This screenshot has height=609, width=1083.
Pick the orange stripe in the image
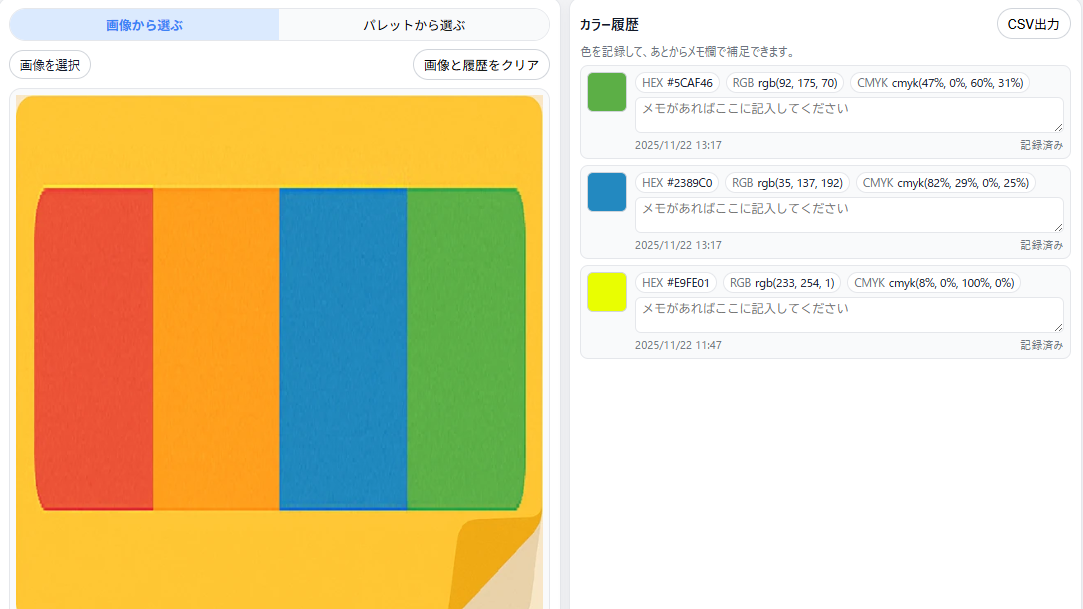coord(216,348)
